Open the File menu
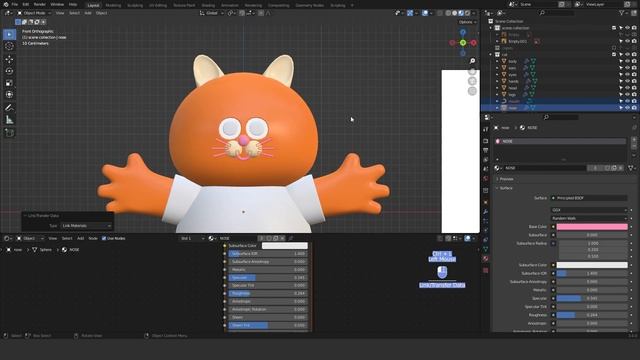Screen dimensions: 640x360 tap(15, 4)
